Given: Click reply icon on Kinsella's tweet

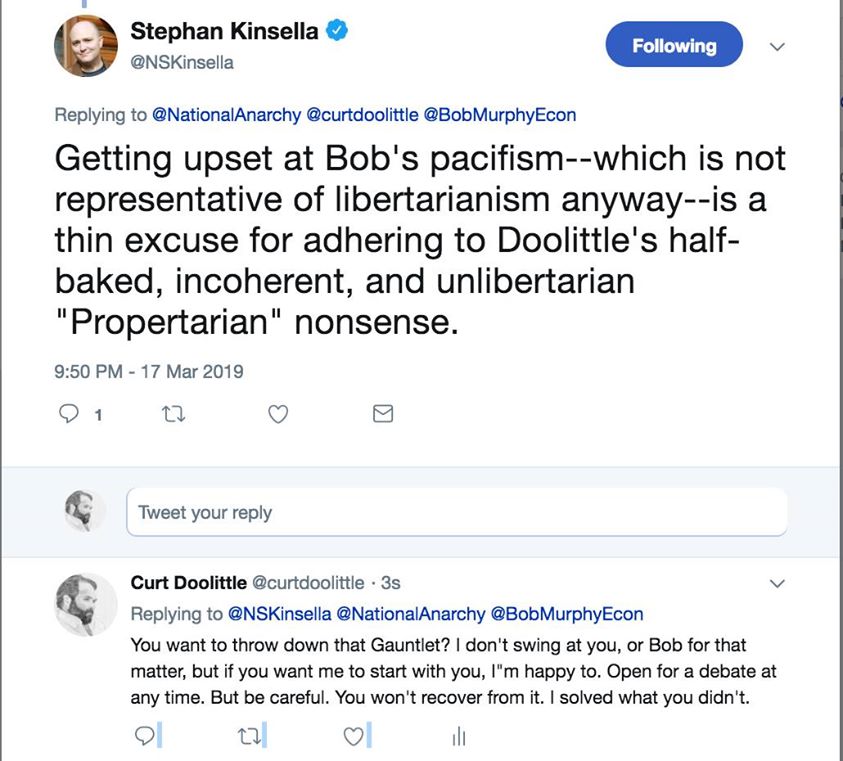Looking at the screenshot, I should pos(71,413).
